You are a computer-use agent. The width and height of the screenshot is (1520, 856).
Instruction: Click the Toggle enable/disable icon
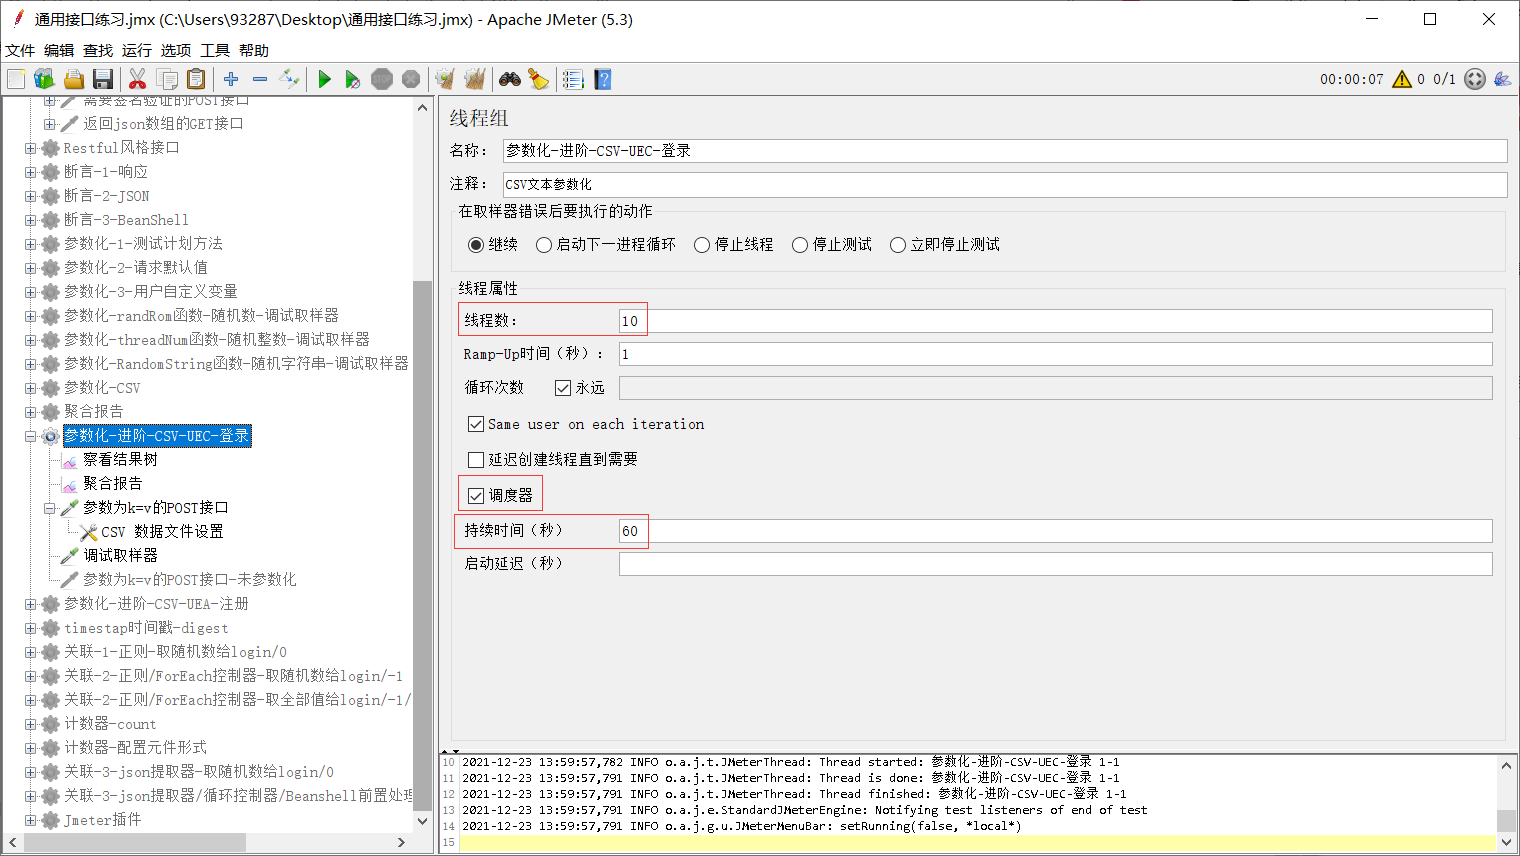[x=289, y=79]
